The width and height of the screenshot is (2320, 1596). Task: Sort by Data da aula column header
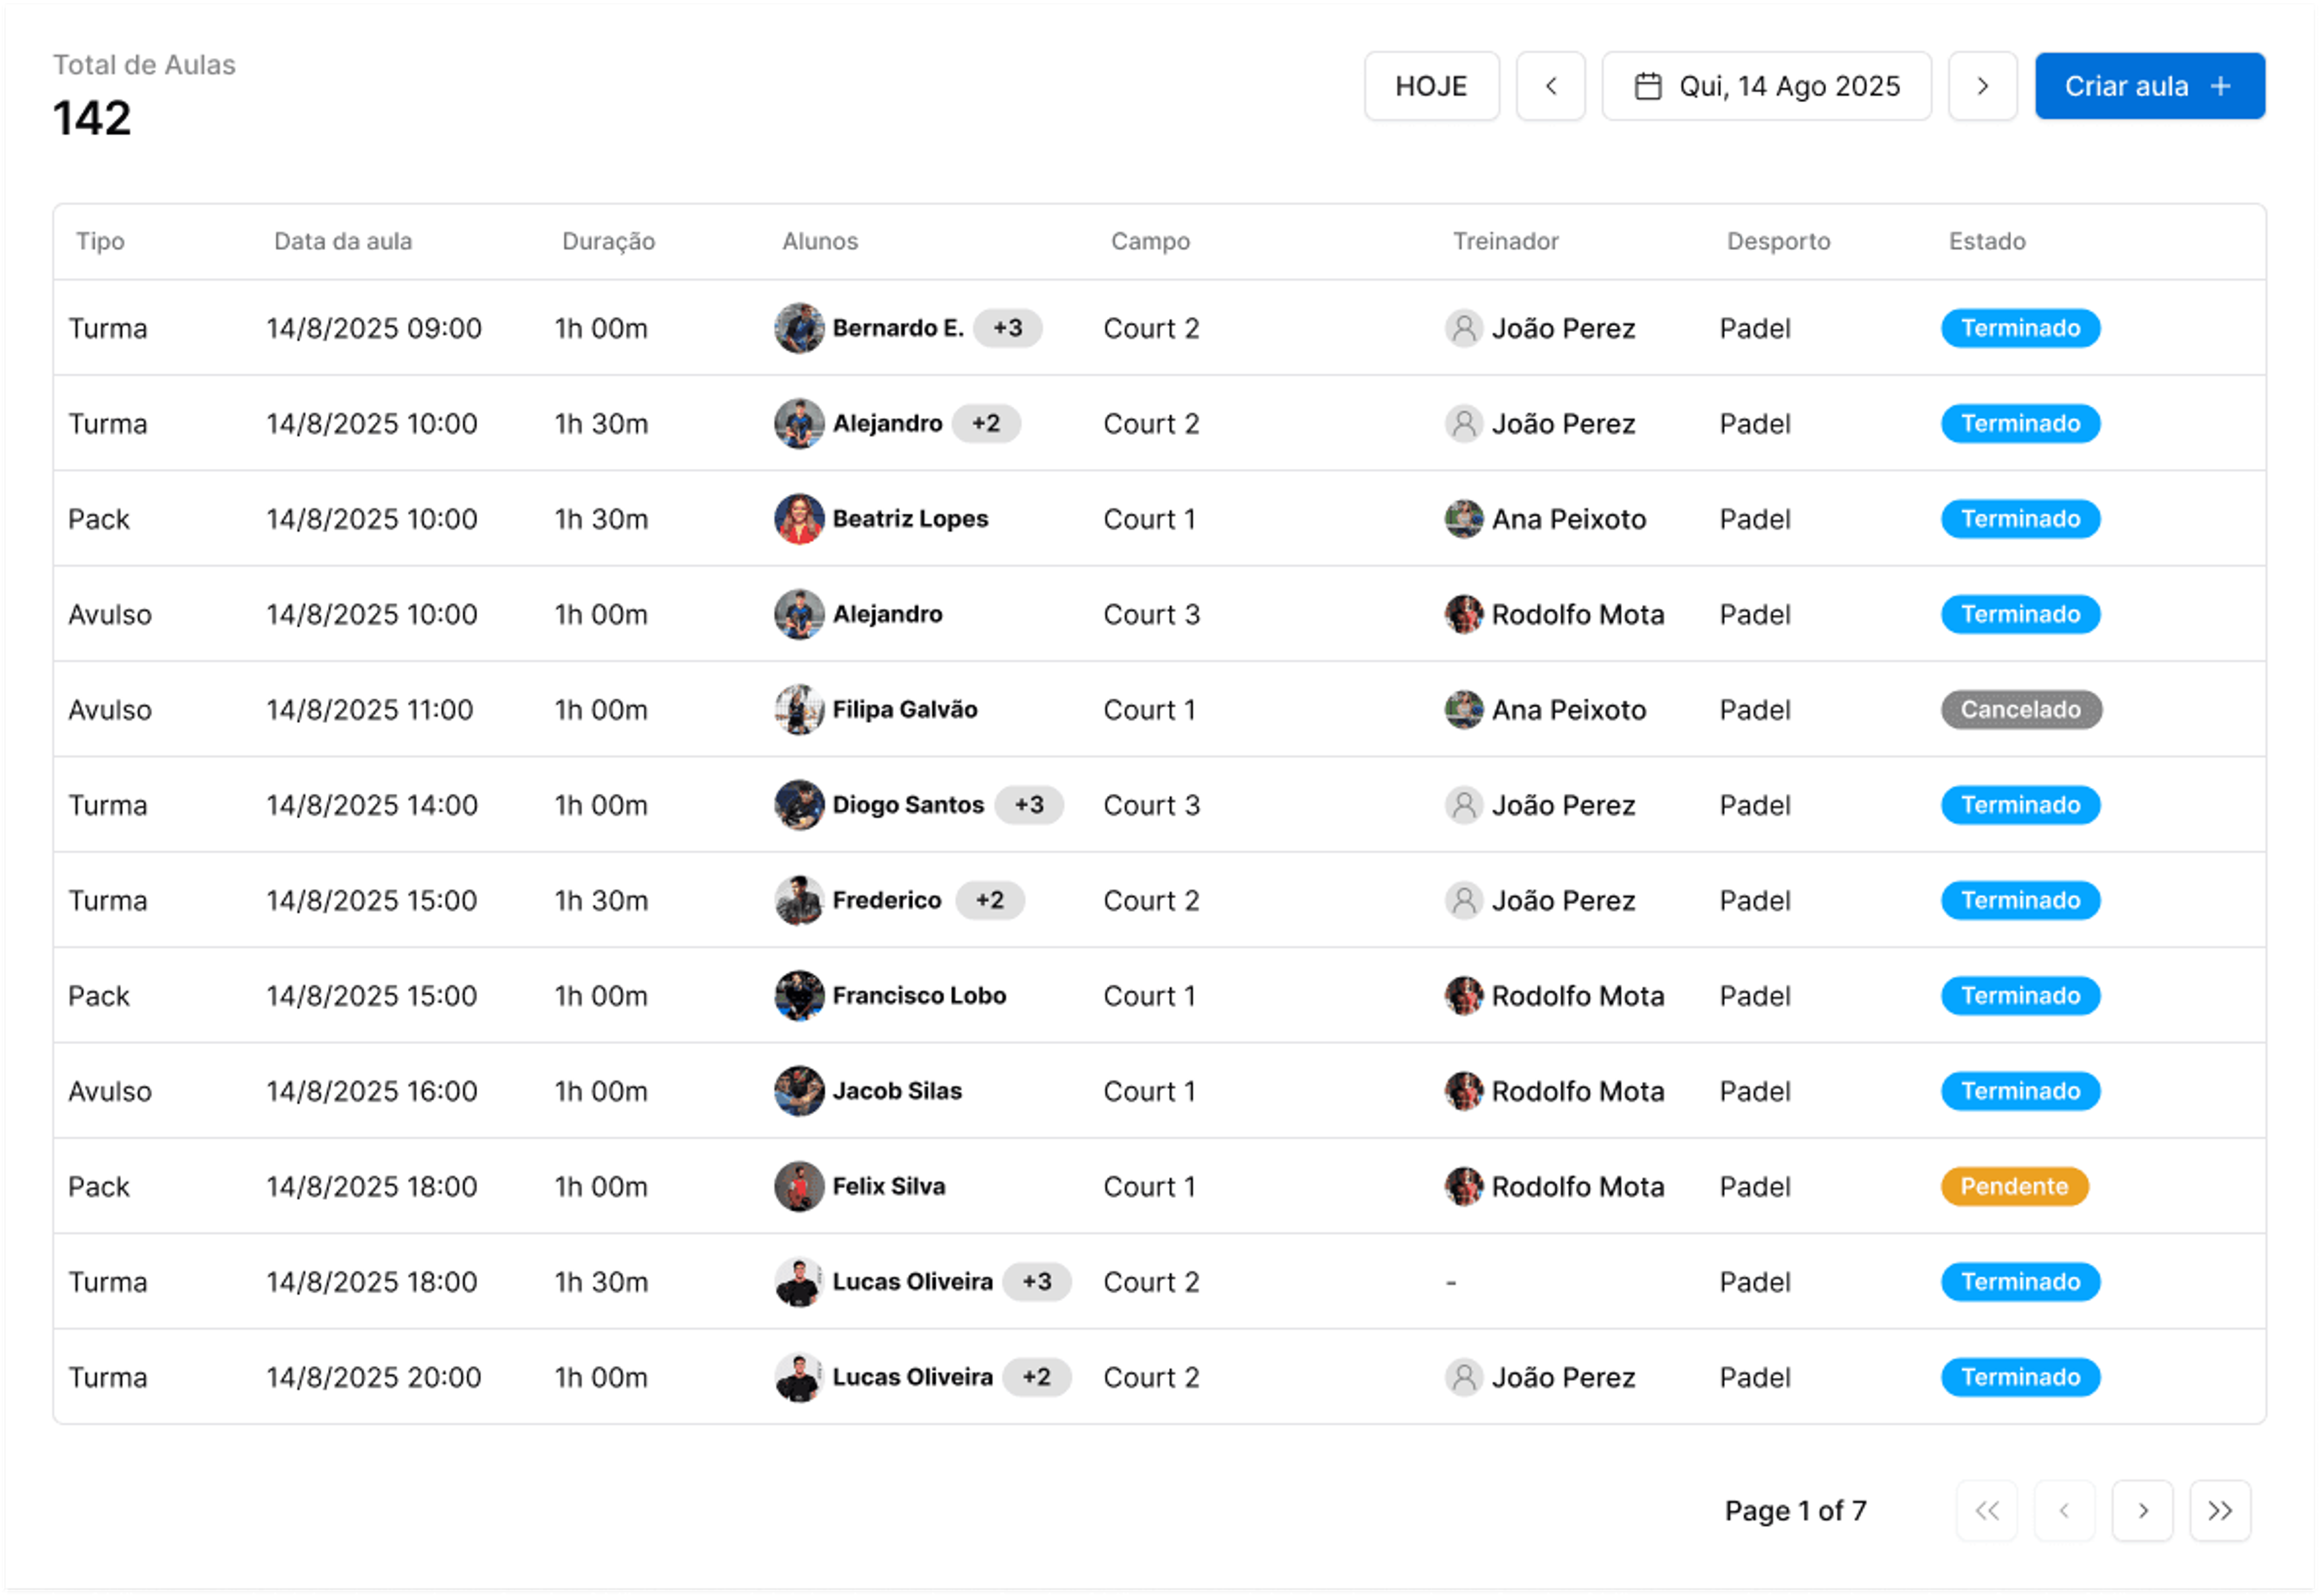pyautogui.click(x=343, y=241)
